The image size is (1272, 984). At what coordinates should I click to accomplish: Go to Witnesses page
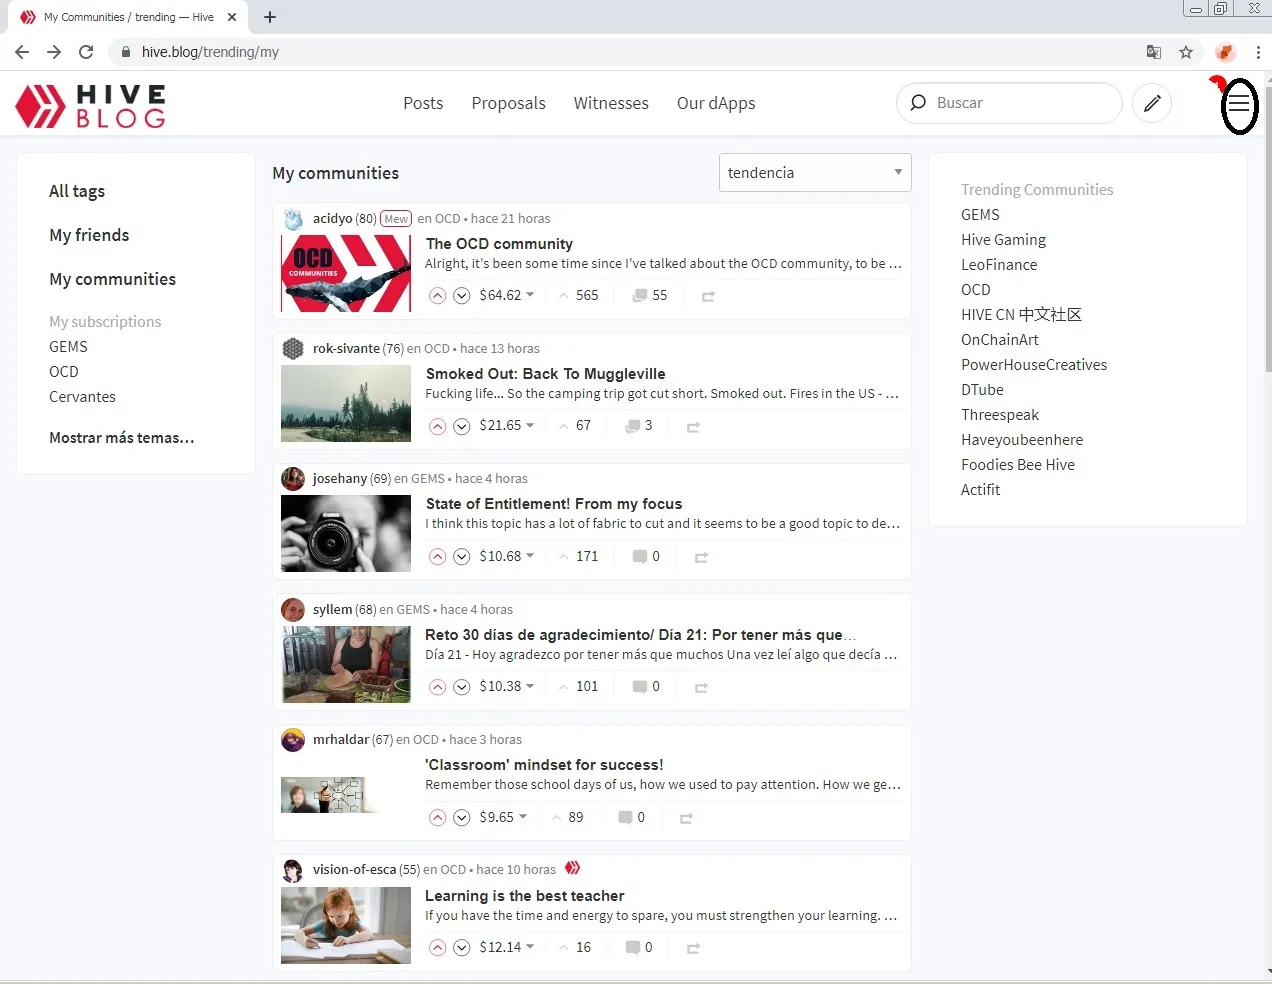[x=611, y=103]
